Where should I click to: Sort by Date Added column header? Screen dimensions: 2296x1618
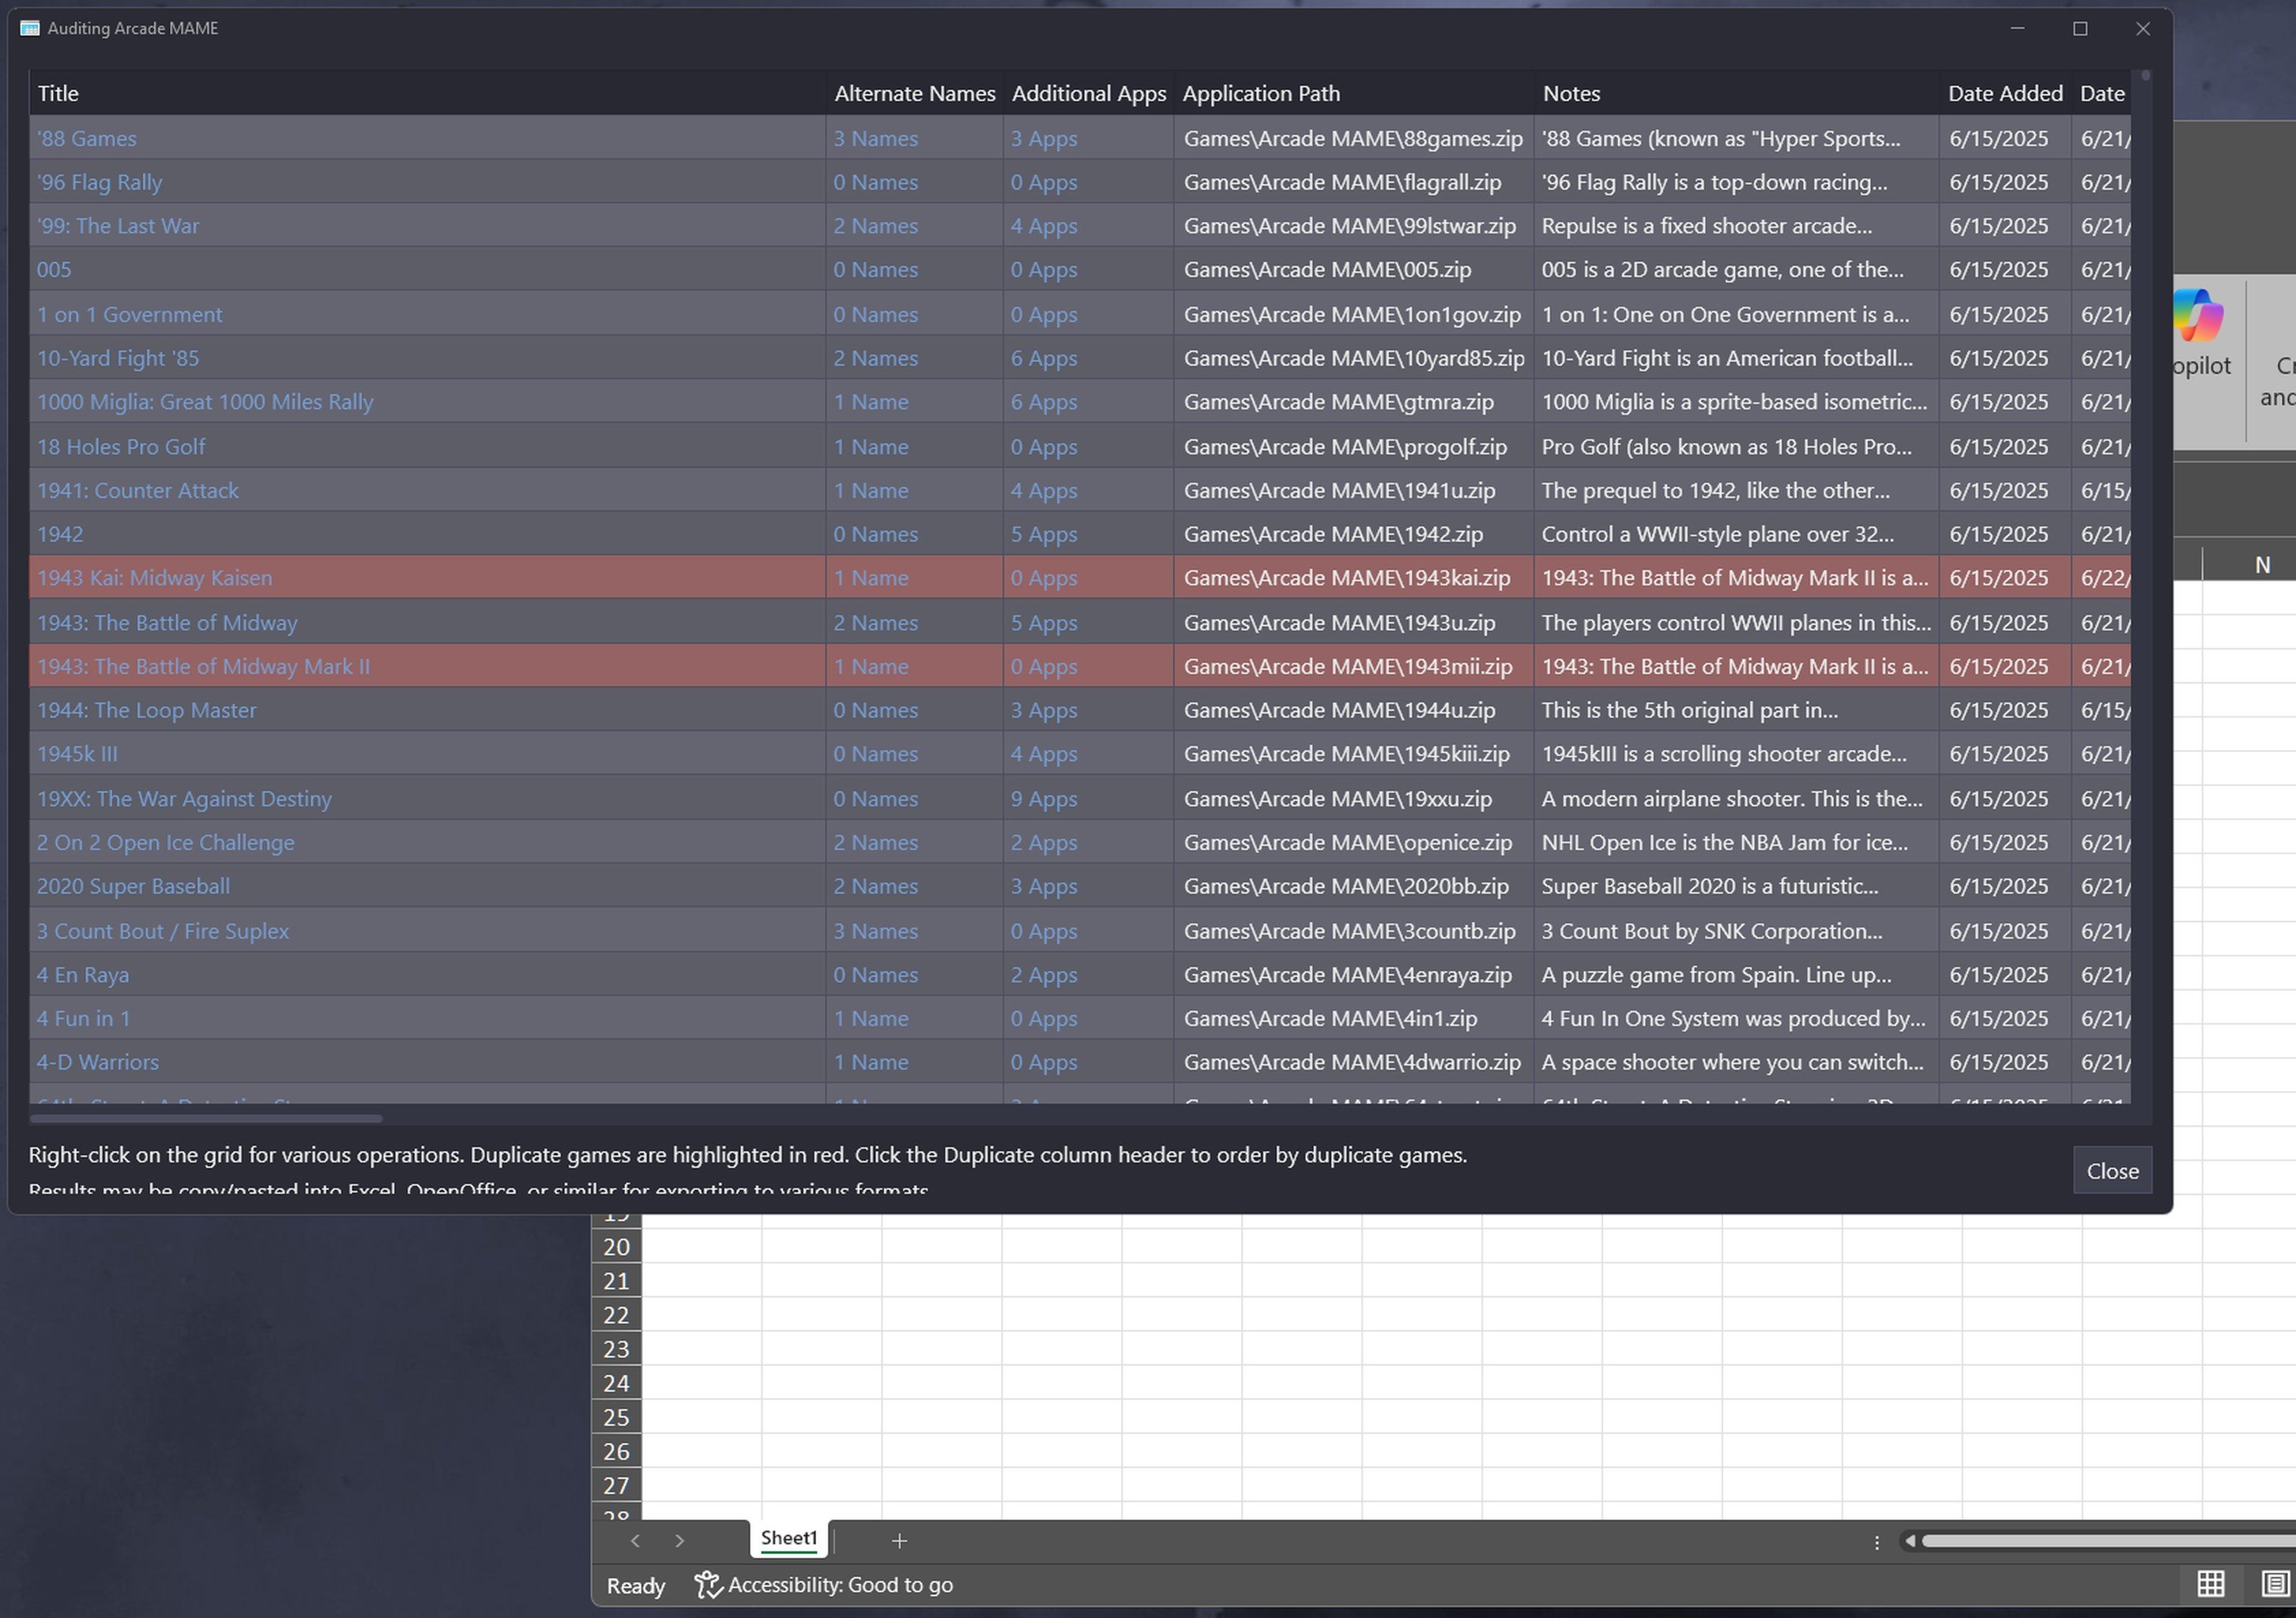point(2005,93)
